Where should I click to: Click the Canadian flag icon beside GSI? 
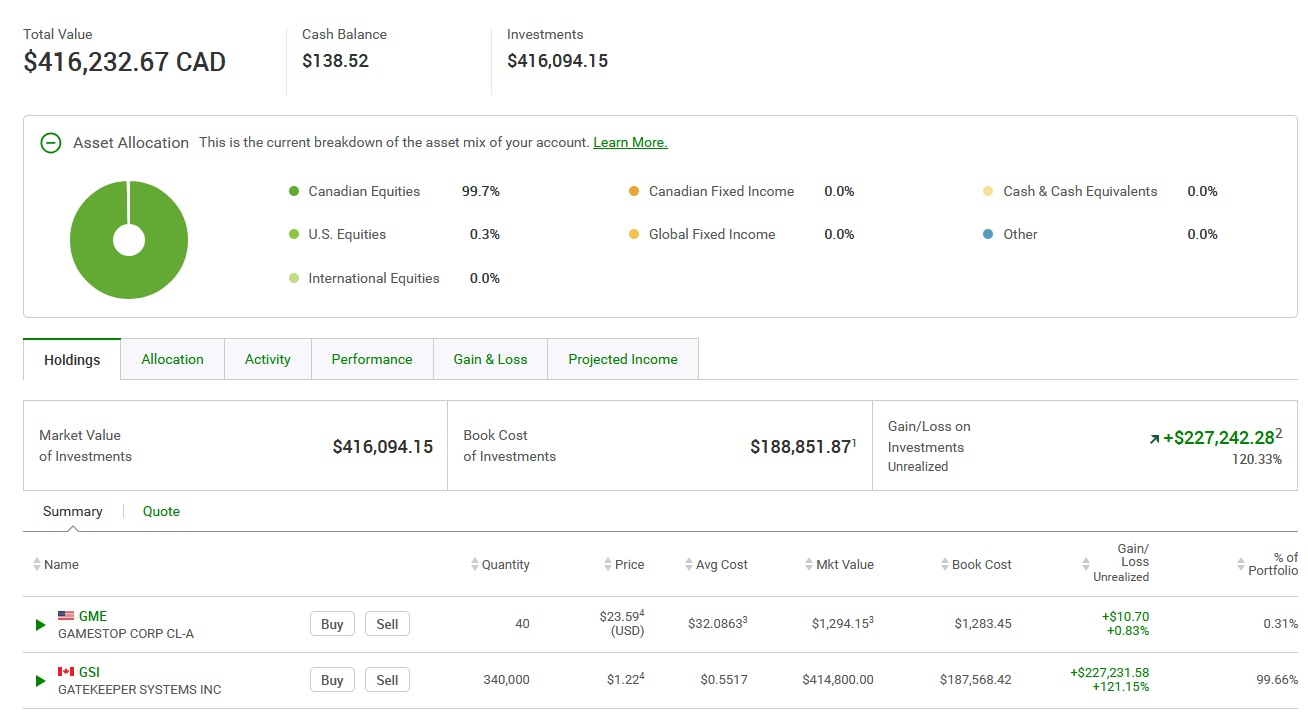click(x=66, y=672)
